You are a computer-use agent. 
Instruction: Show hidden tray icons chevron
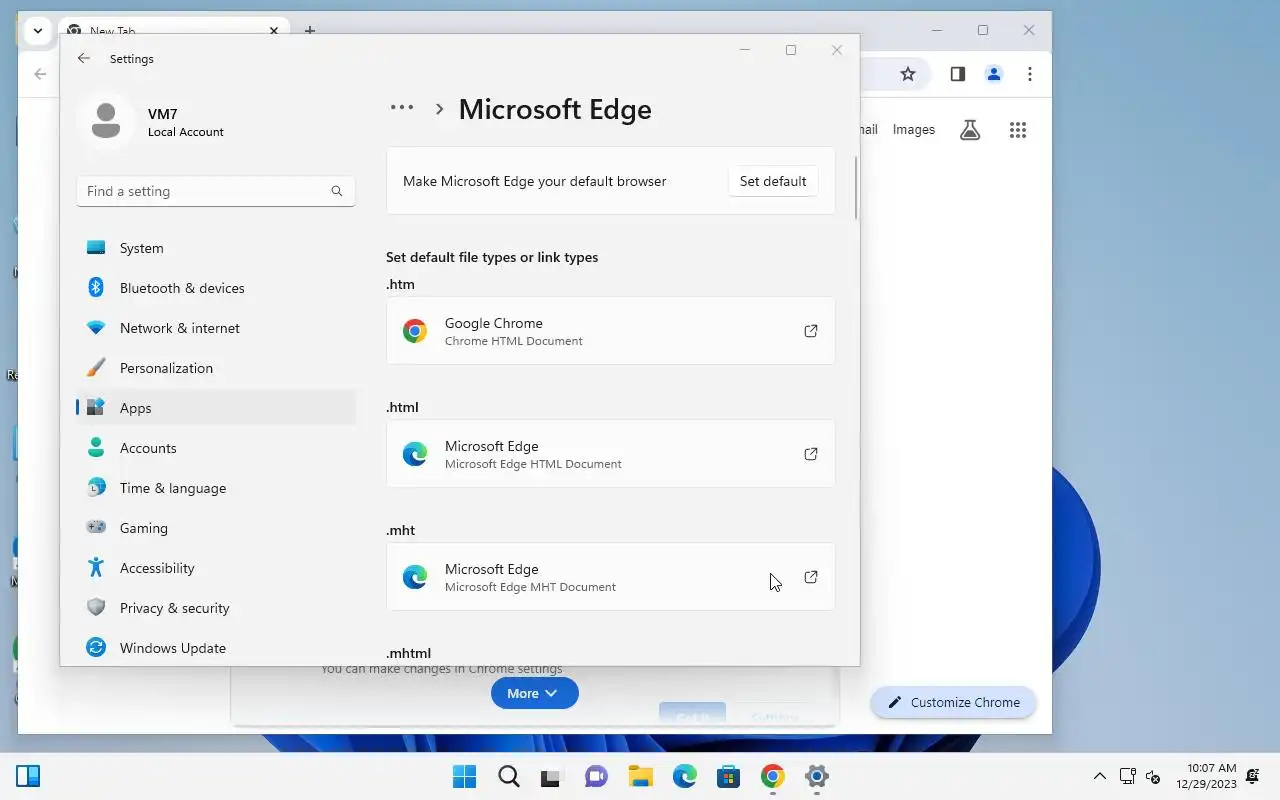[1099, 776]
